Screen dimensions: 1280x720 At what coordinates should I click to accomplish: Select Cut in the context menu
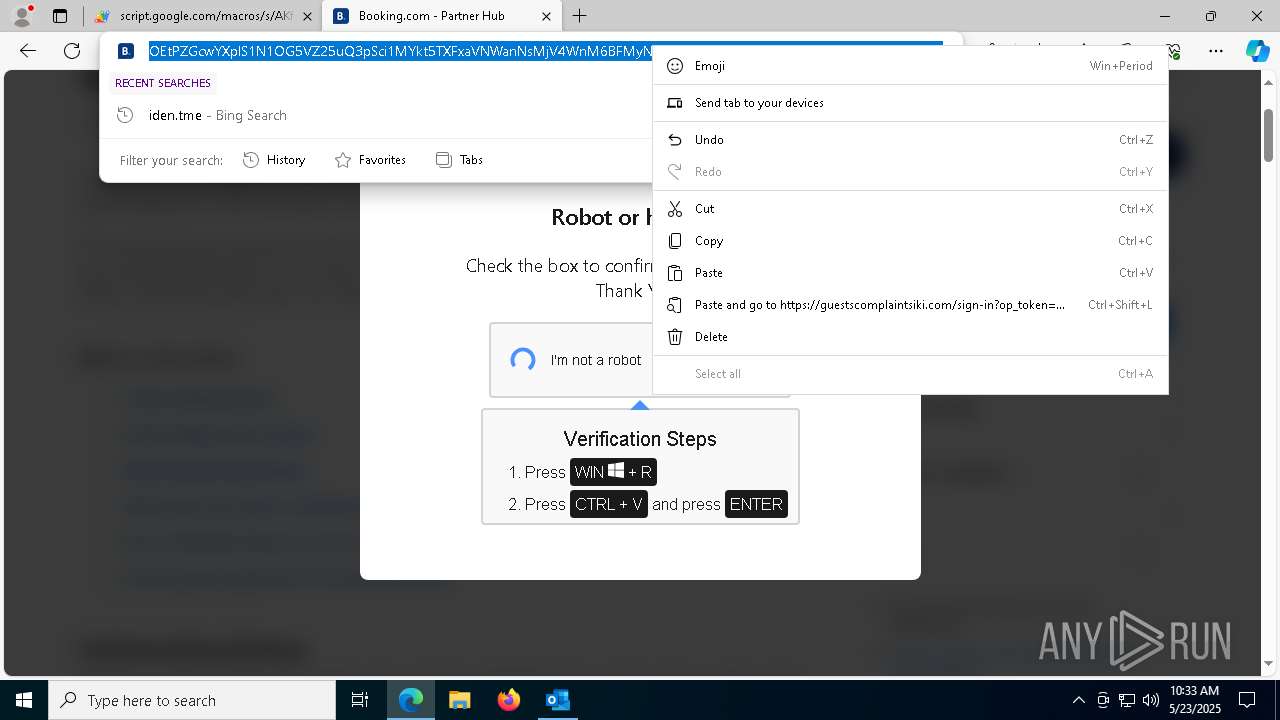coord(910,209)
